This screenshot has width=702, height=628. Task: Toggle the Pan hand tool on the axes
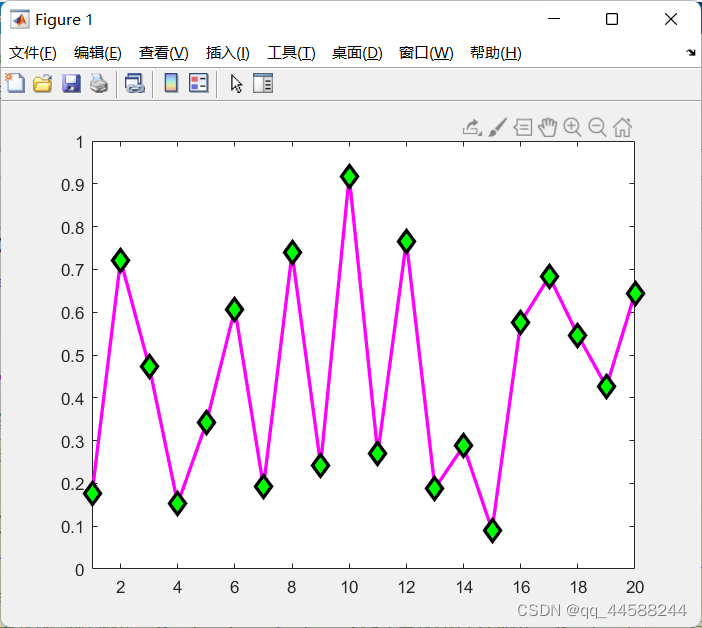coord(547,128)
